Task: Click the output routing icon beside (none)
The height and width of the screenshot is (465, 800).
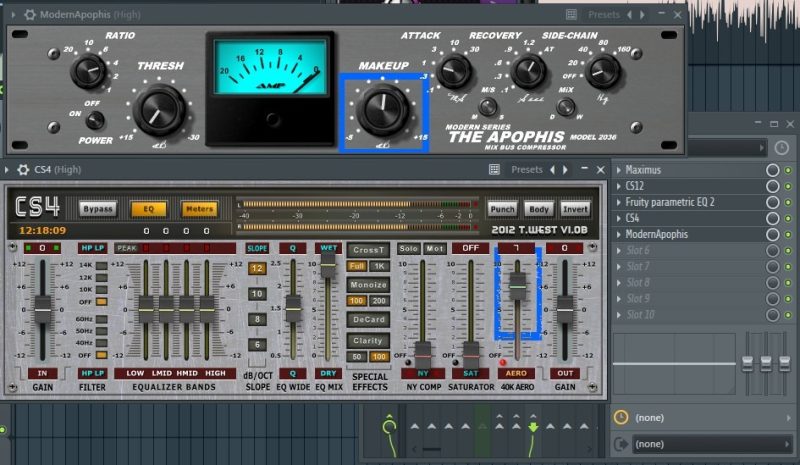Action: pos(621,444)
